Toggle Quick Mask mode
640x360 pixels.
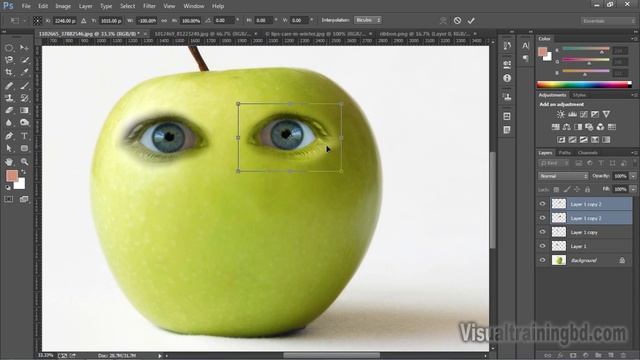[9, 199]
